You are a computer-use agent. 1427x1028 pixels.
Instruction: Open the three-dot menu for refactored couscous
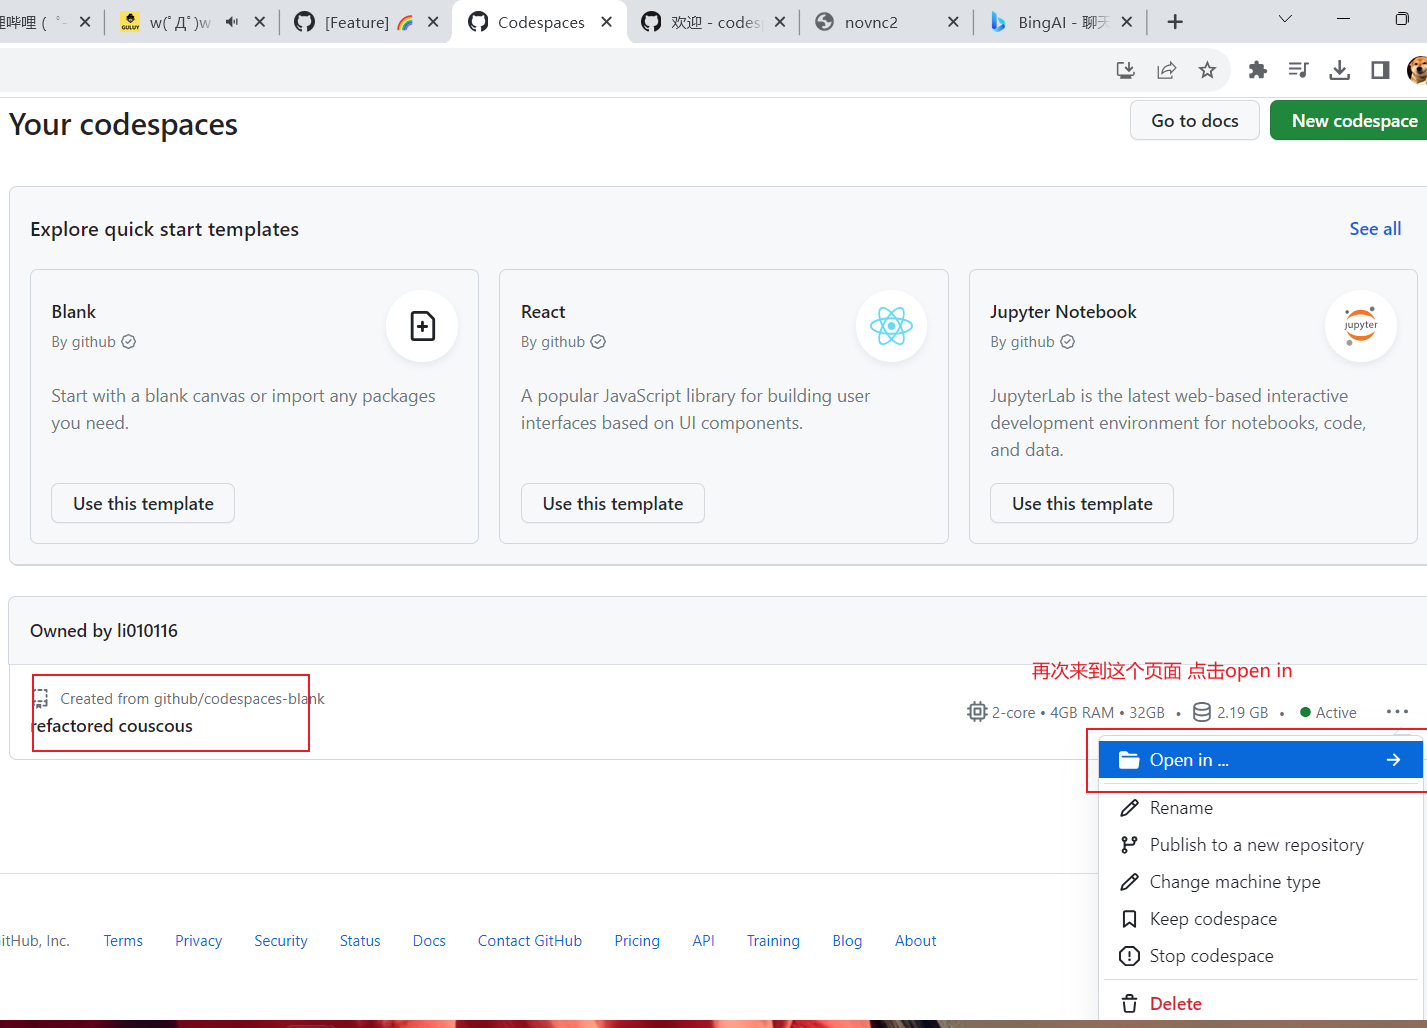[1397, 712]
